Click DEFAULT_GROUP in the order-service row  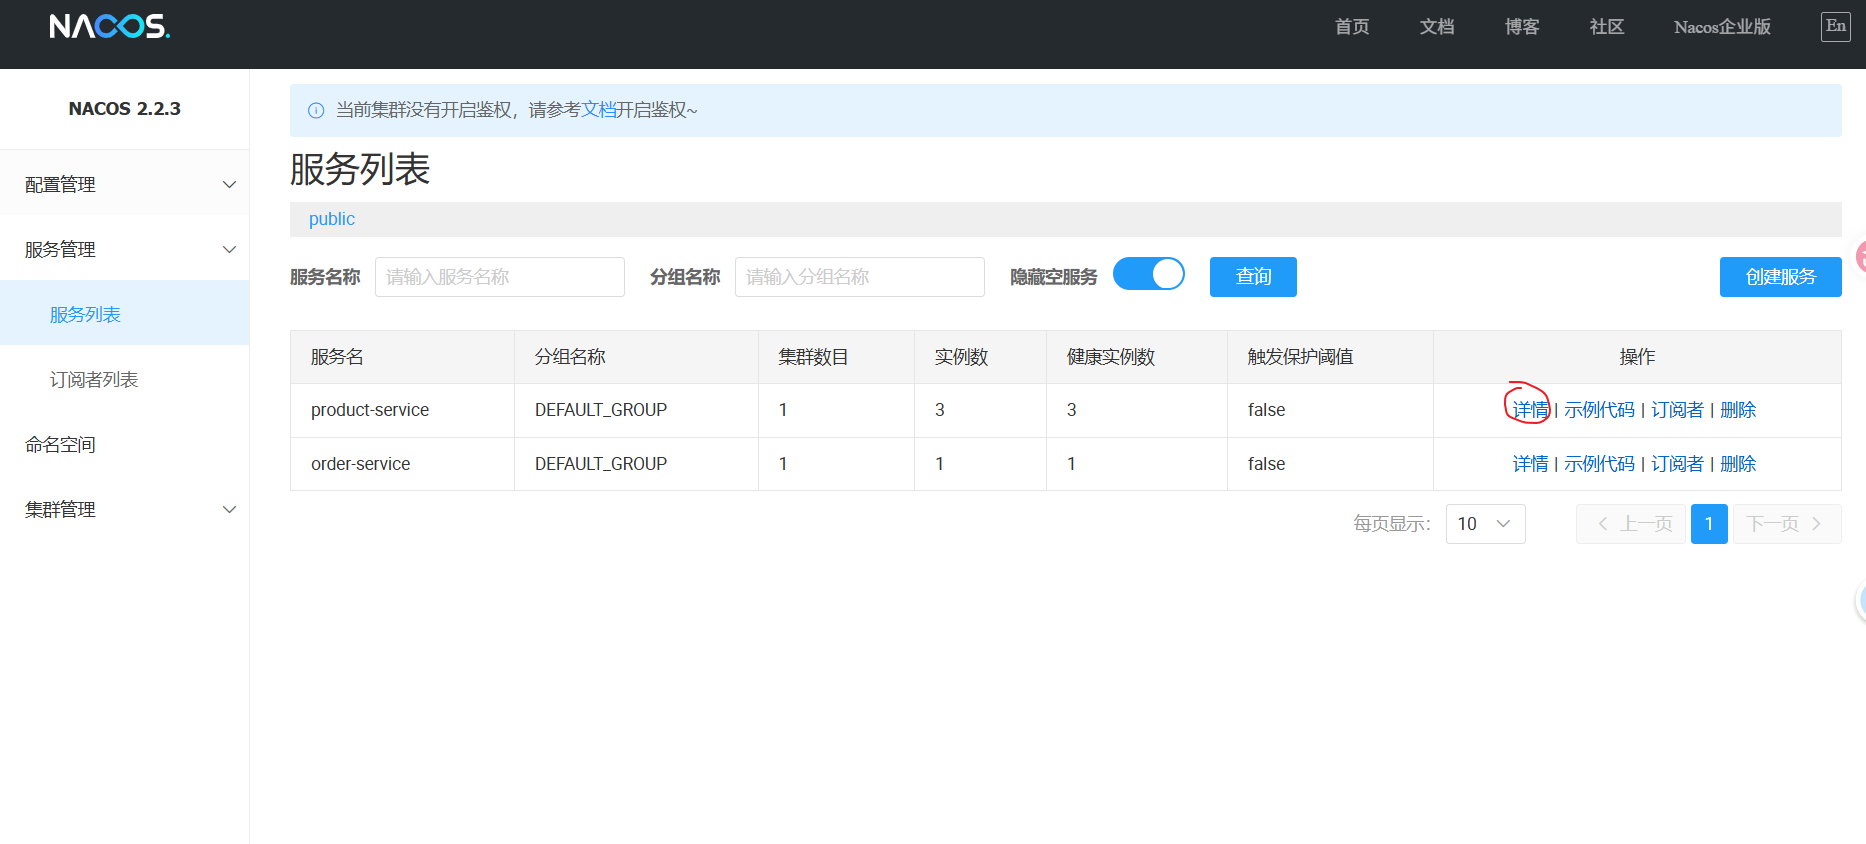(x=601, y=464)
